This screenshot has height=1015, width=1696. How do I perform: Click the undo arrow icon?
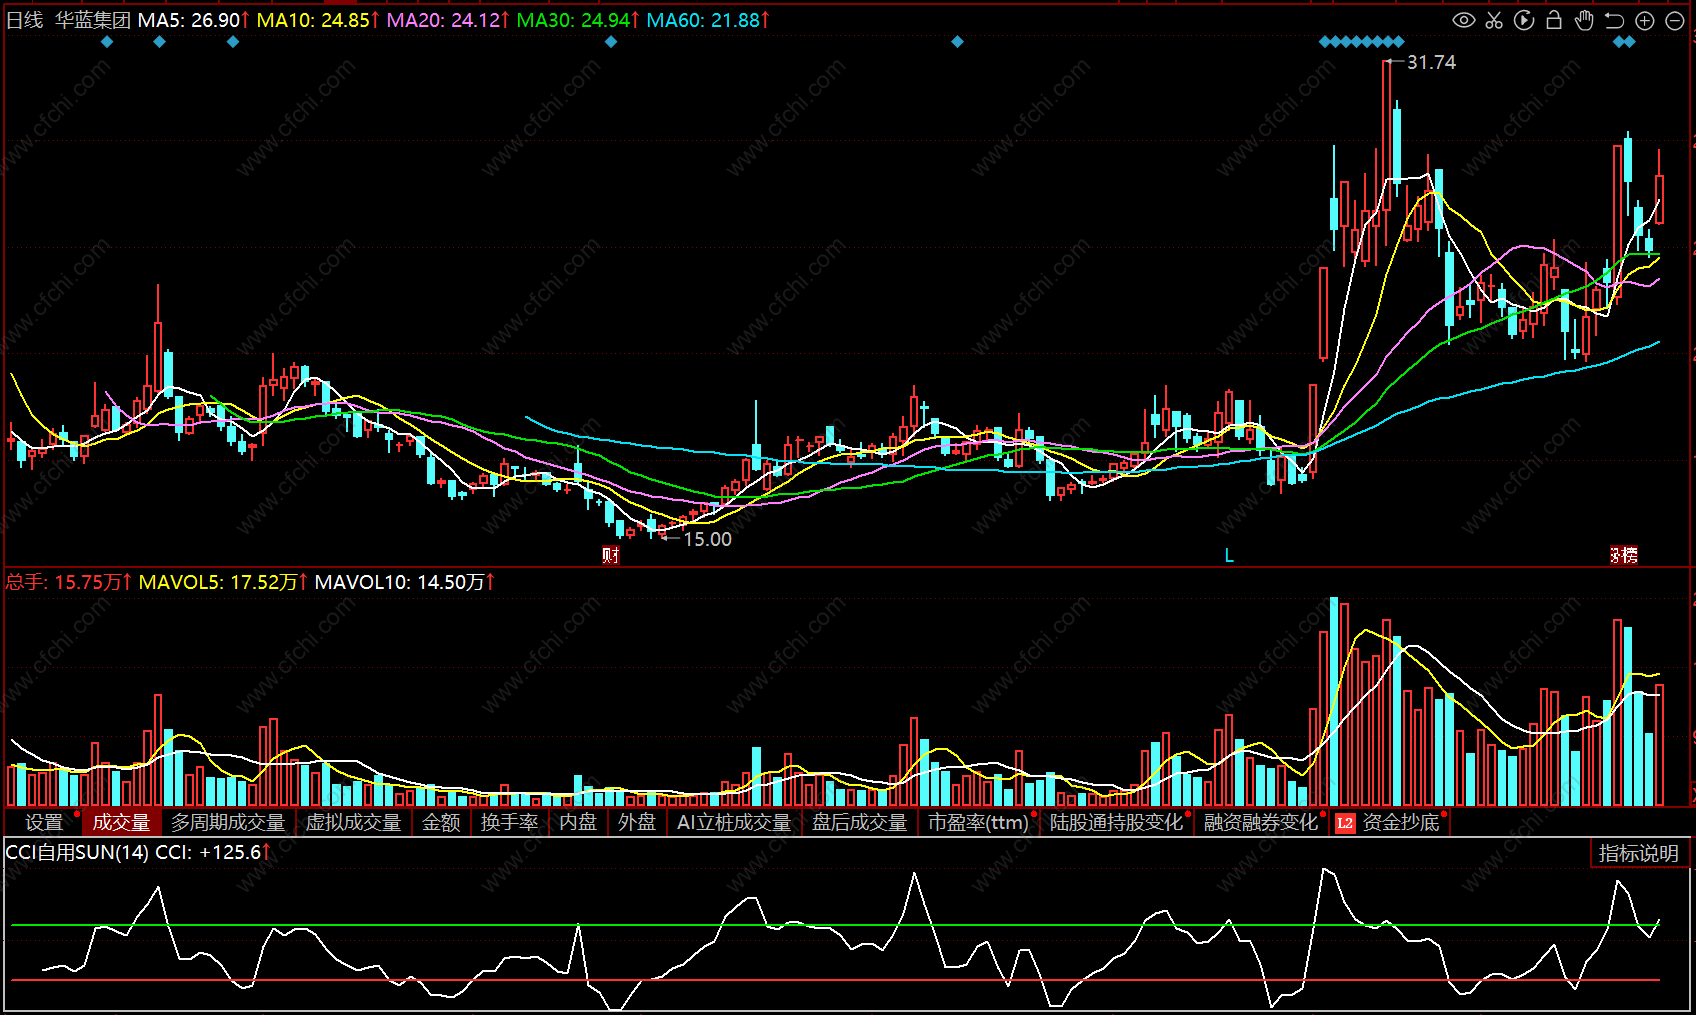point(1614,20)
